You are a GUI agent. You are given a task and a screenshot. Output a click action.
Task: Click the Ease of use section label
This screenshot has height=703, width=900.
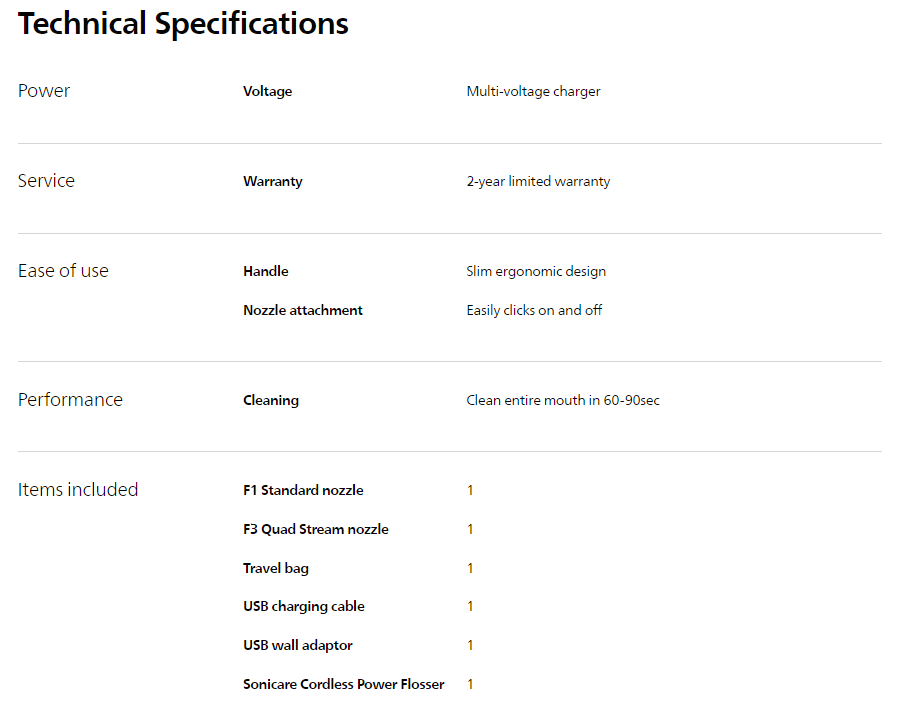tap(63, 271)
